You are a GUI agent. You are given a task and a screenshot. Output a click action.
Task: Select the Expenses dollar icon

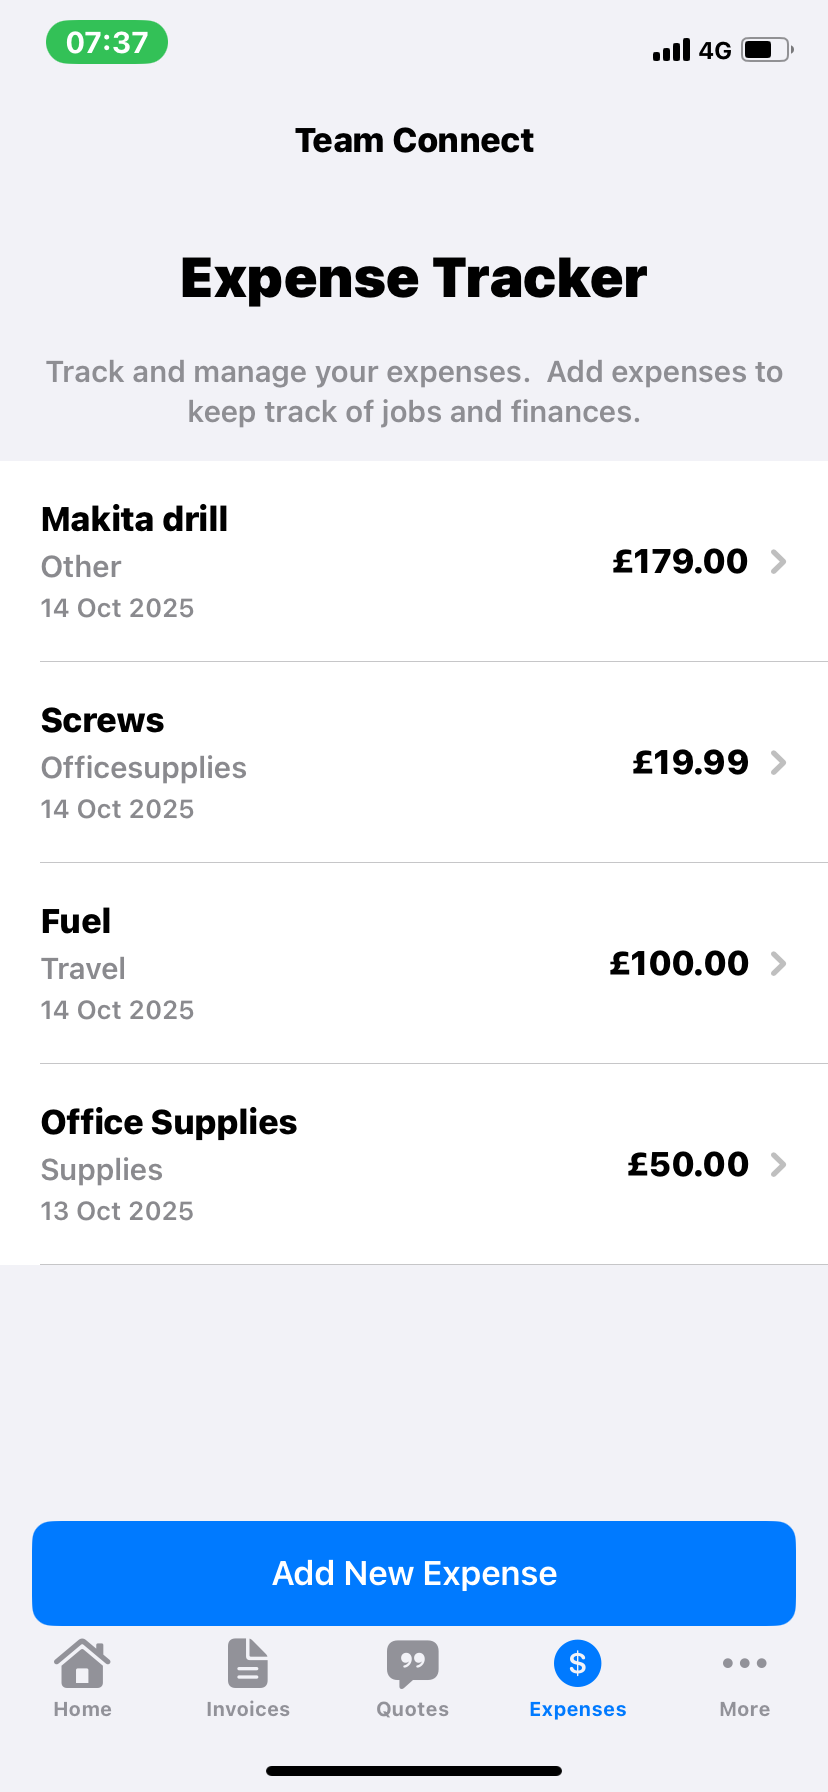click(x=577, y=1663)
